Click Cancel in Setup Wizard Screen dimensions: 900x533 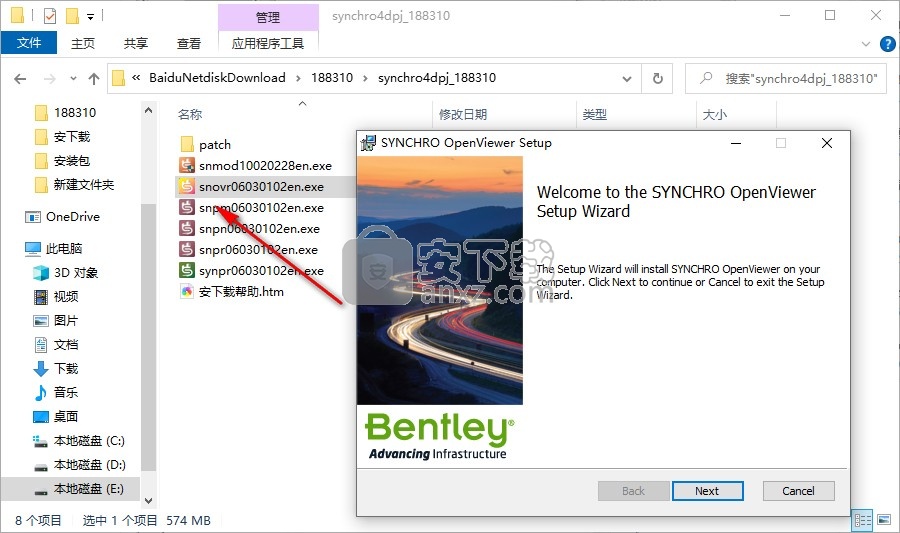798,491
